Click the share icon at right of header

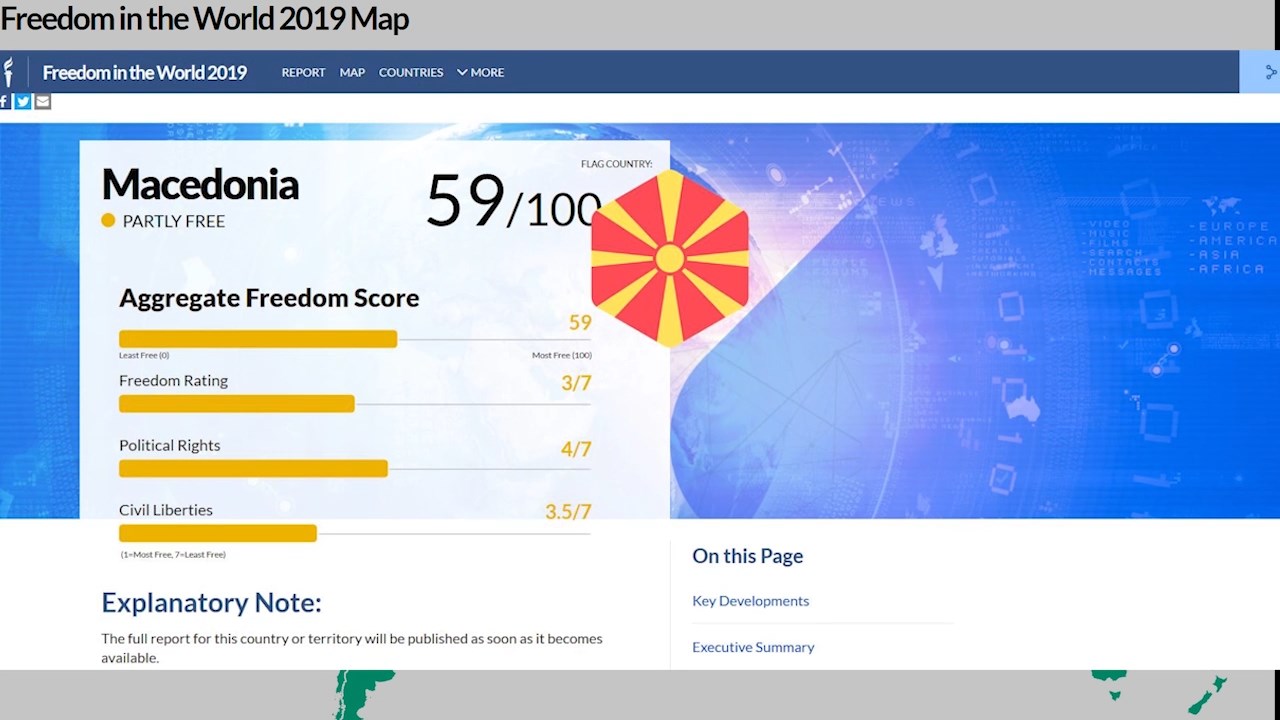(1271, 72)
